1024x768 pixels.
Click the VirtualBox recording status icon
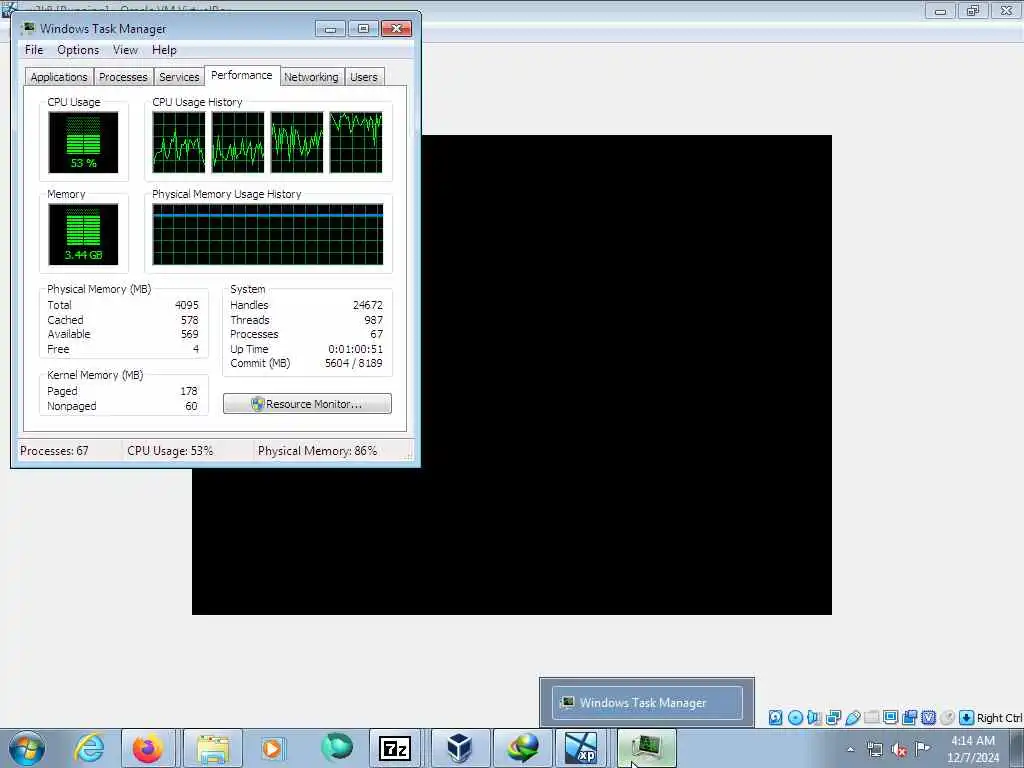click(909, 718)
